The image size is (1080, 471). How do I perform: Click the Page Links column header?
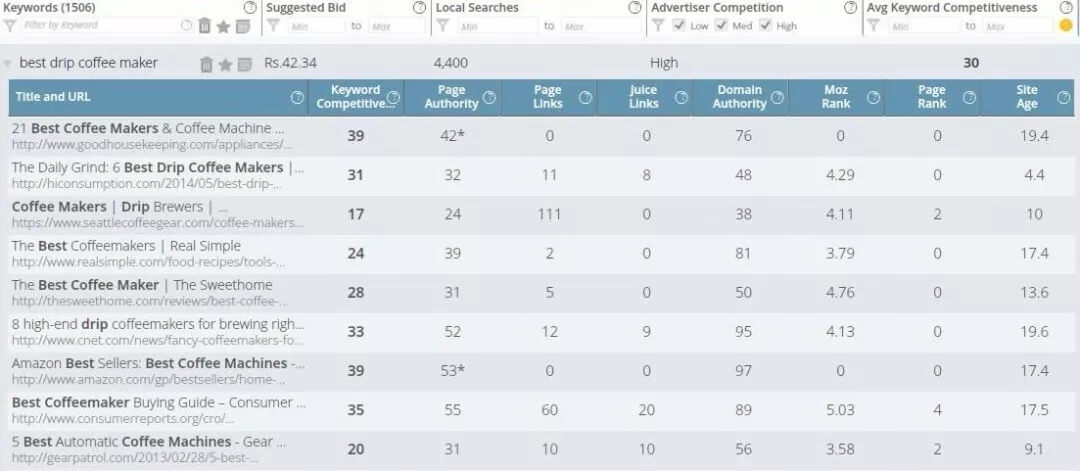coord(548,97)
